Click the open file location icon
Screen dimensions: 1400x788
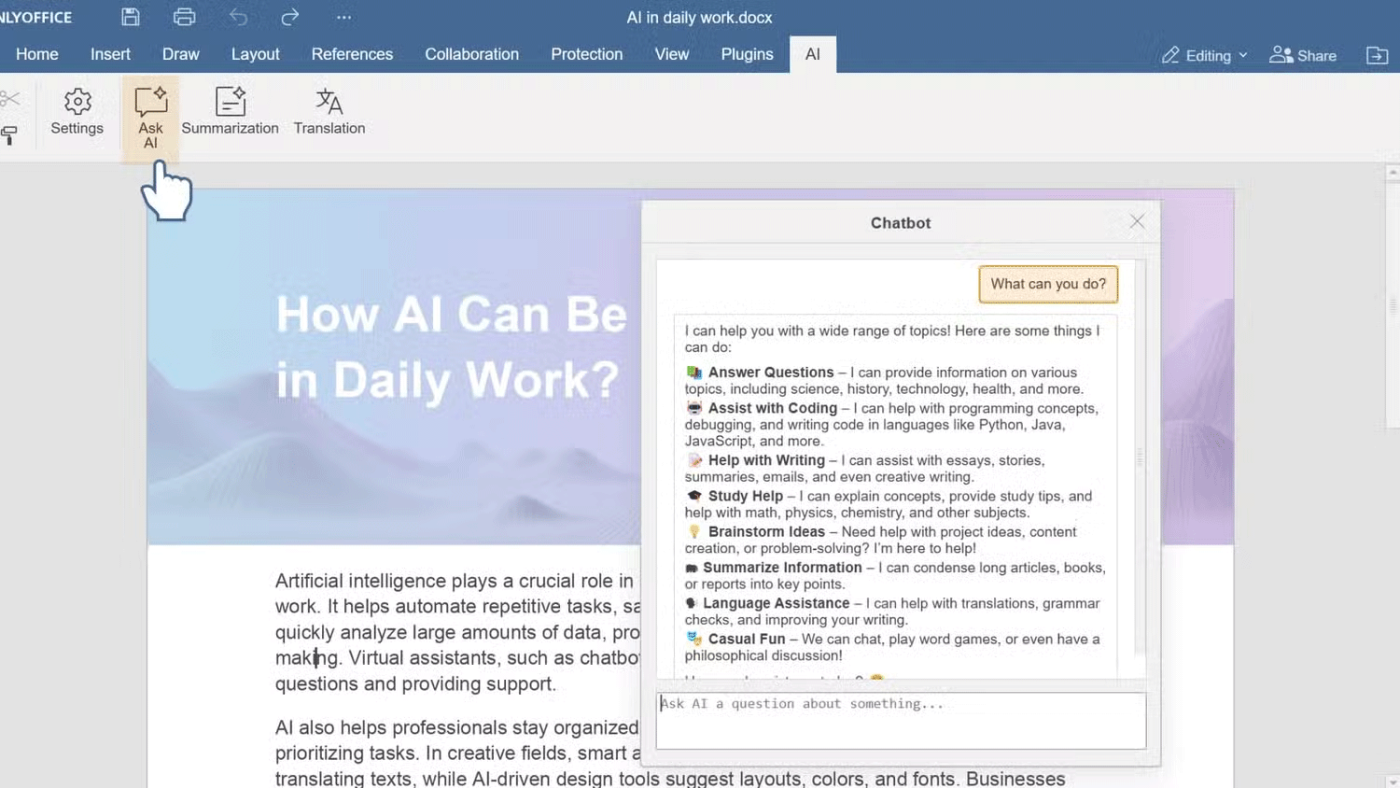pos(1377,55)
